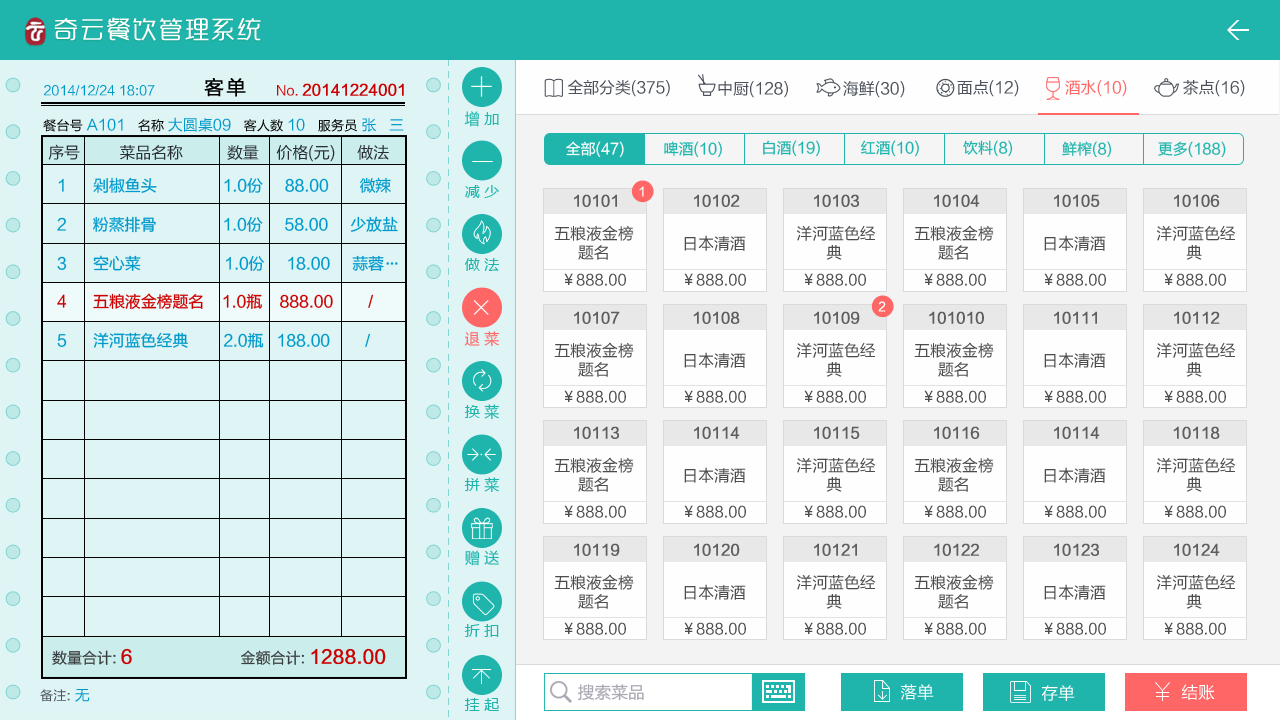This screenshot has width=1280, height=720.
Task: Click the 少放盐 cooking method cell
Action: (374, 224)
